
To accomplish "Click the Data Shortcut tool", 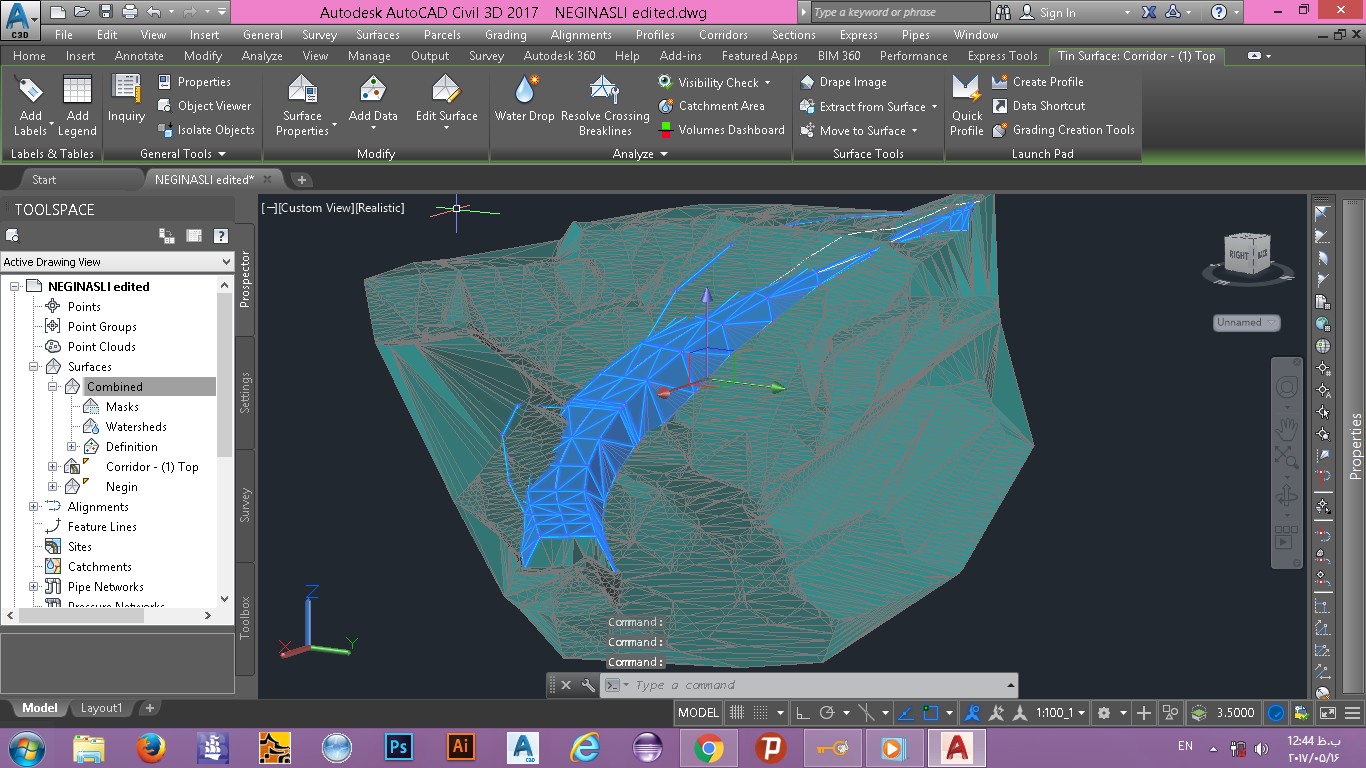I will [x=1038, y=106].
